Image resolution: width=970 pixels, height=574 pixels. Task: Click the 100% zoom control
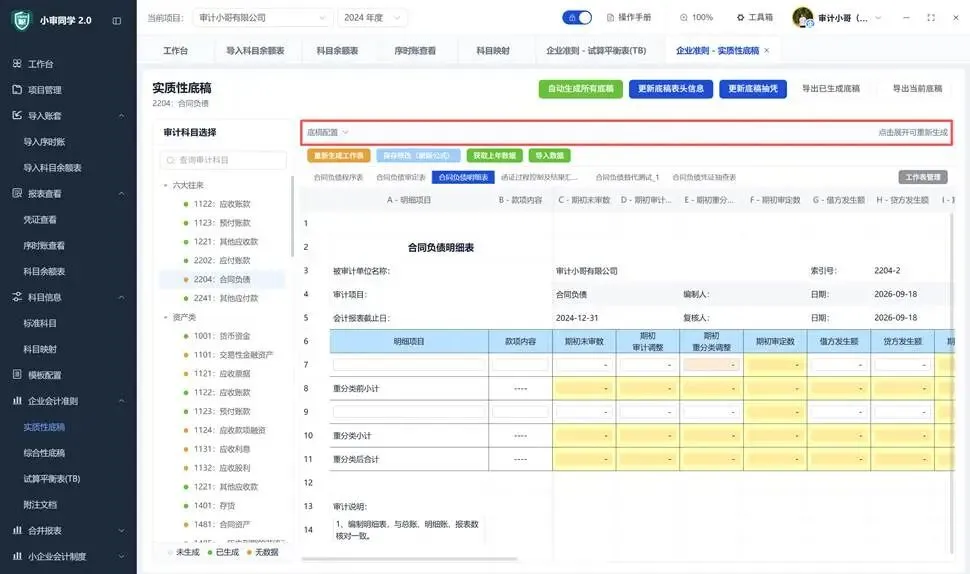[697, 17]
